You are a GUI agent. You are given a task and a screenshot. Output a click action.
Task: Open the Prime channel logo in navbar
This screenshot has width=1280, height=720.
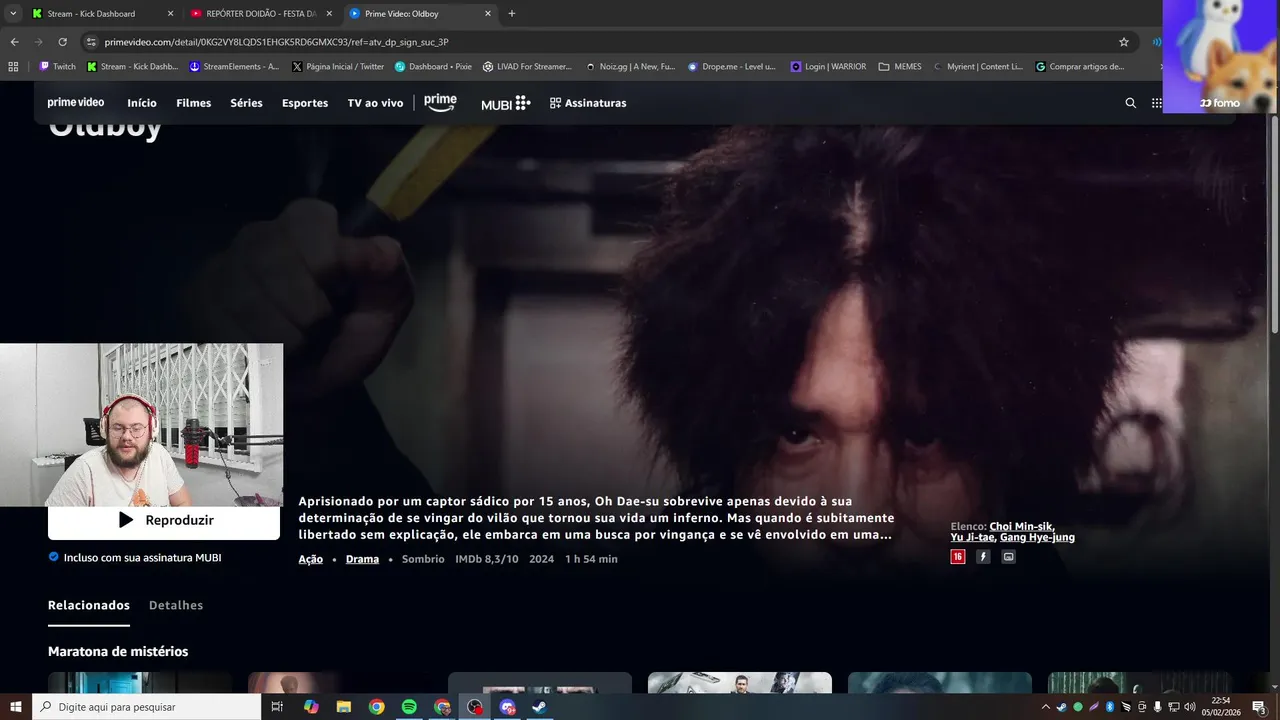tap(440, 102)
